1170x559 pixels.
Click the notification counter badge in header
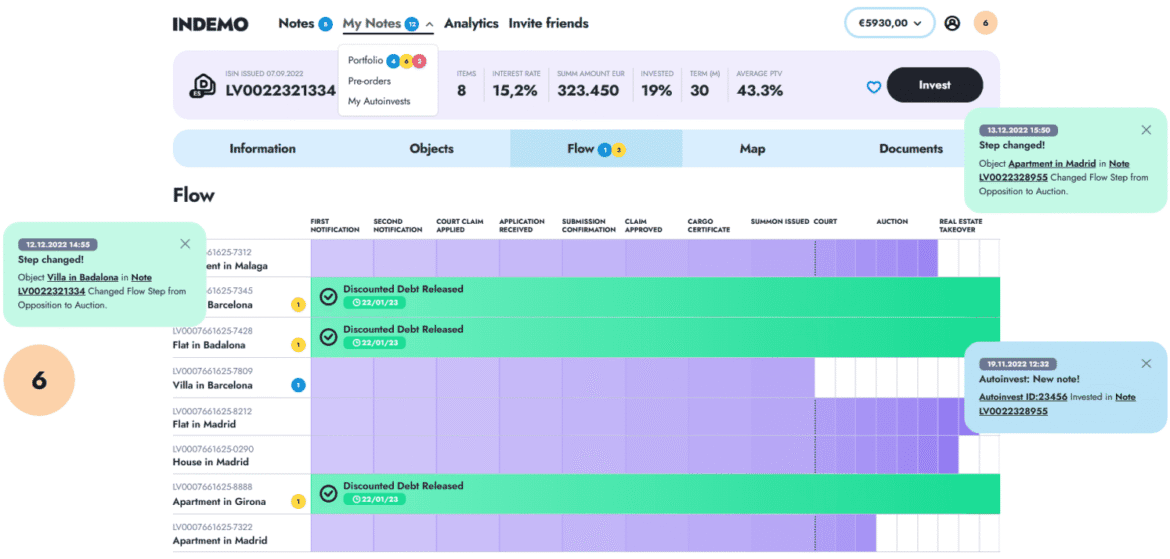(x=985, y=23)
